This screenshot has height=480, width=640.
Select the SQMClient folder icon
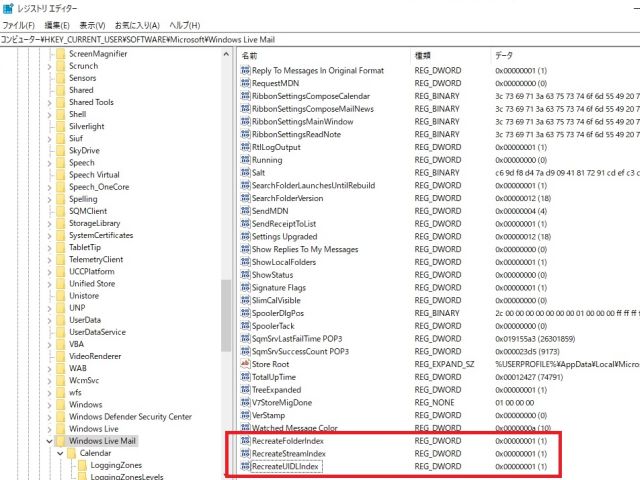(60, 211)
